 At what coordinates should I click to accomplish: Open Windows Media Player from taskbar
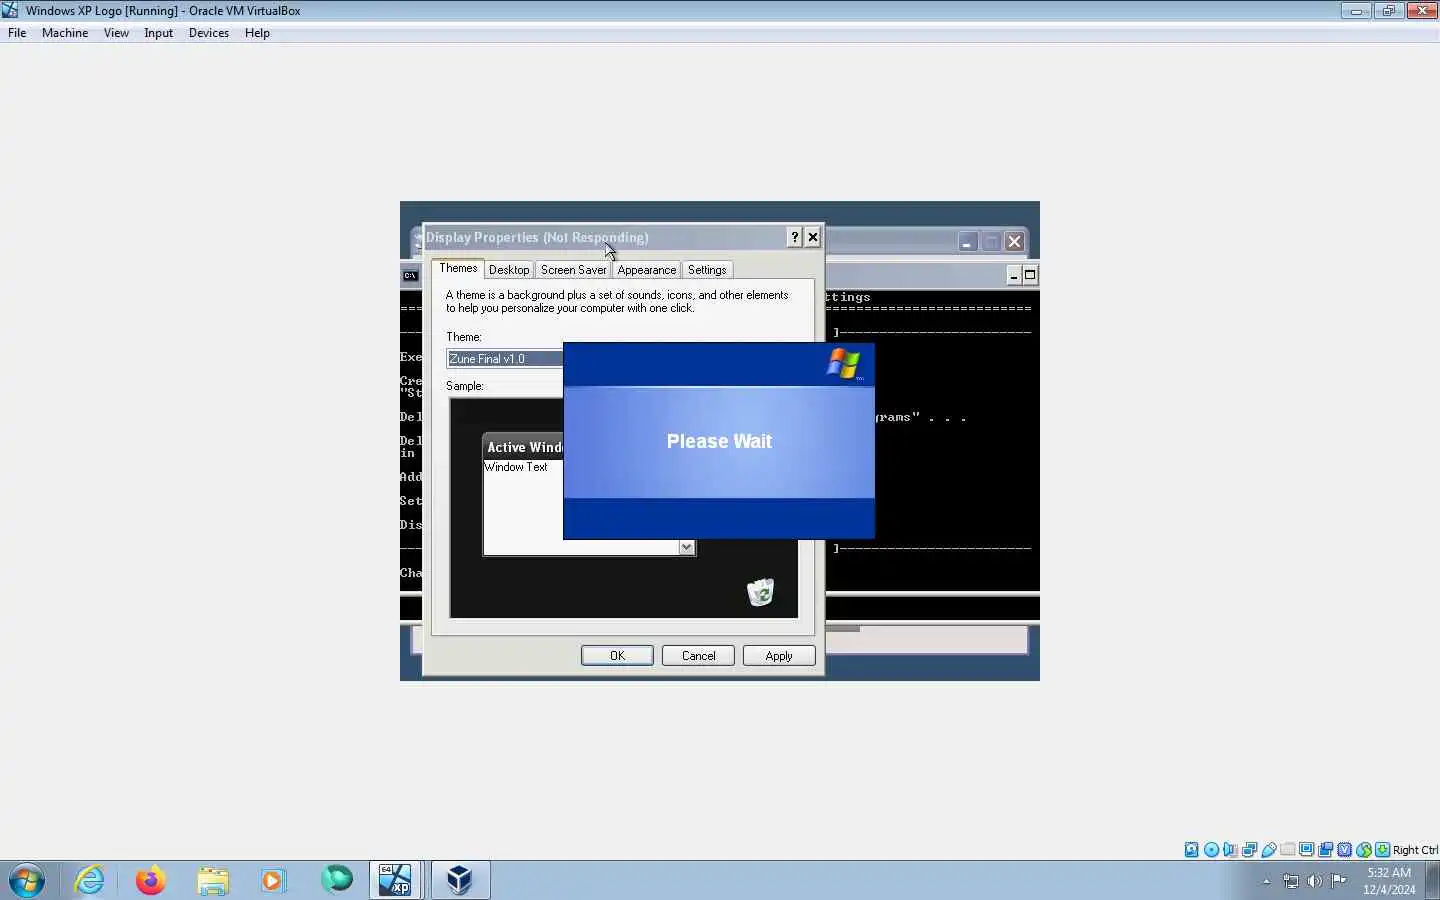(273, 880)
